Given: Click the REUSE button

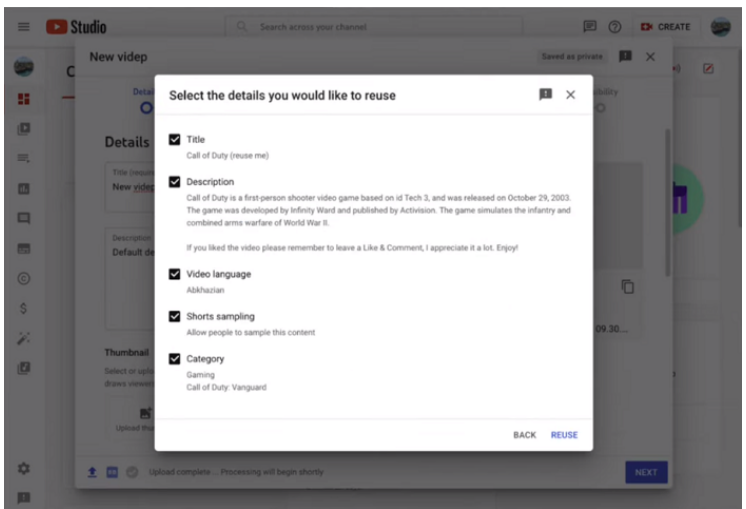Looking at the screenshot, I should (564, 435).
